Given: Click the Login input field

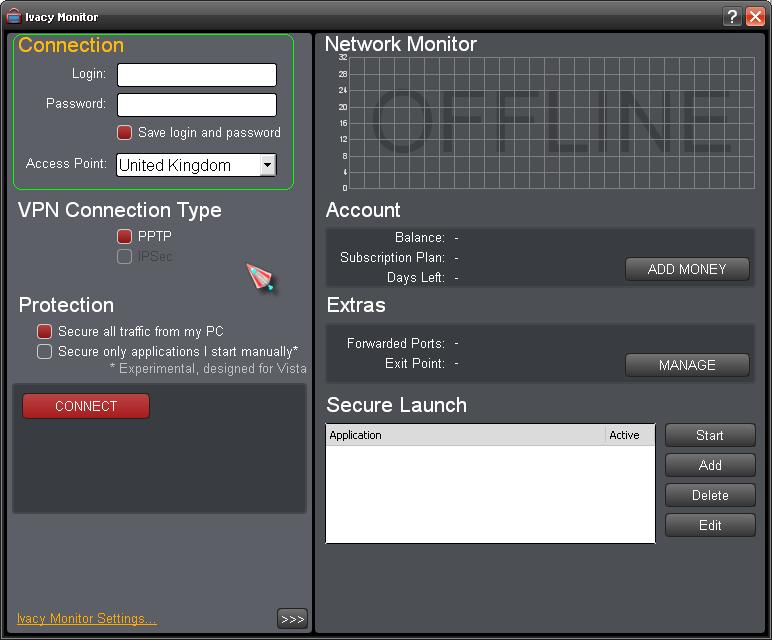Looking at the screenshot, I should point(197,75).
